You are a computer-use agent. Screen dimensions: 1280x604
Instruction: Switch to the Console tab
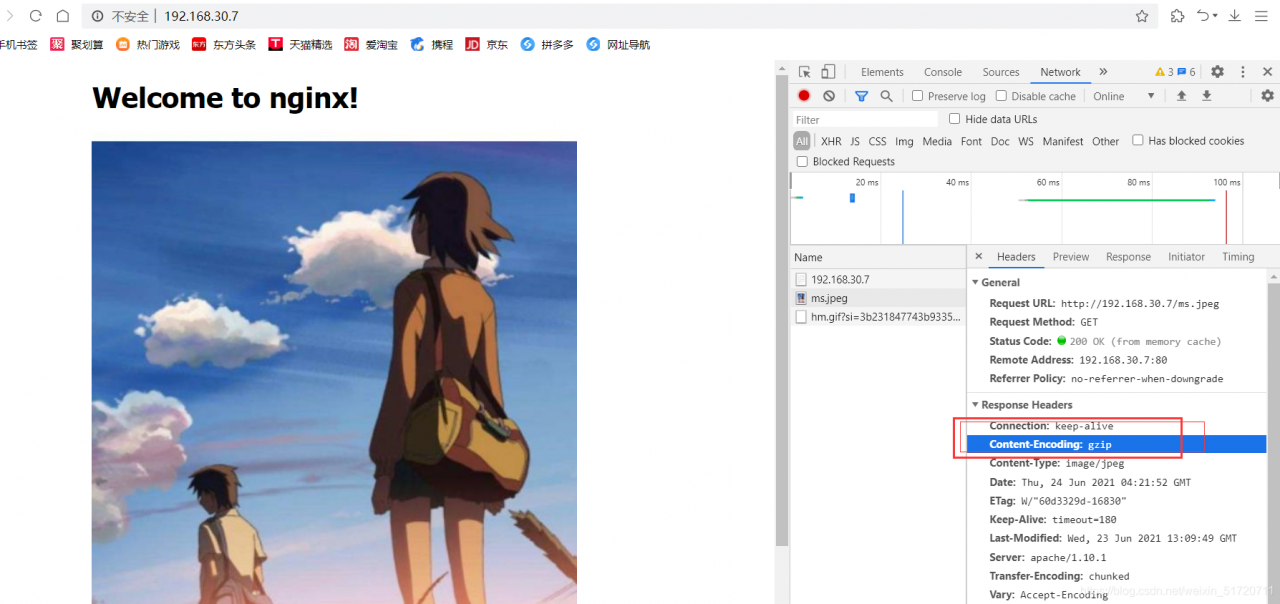[x=943, y=72]
